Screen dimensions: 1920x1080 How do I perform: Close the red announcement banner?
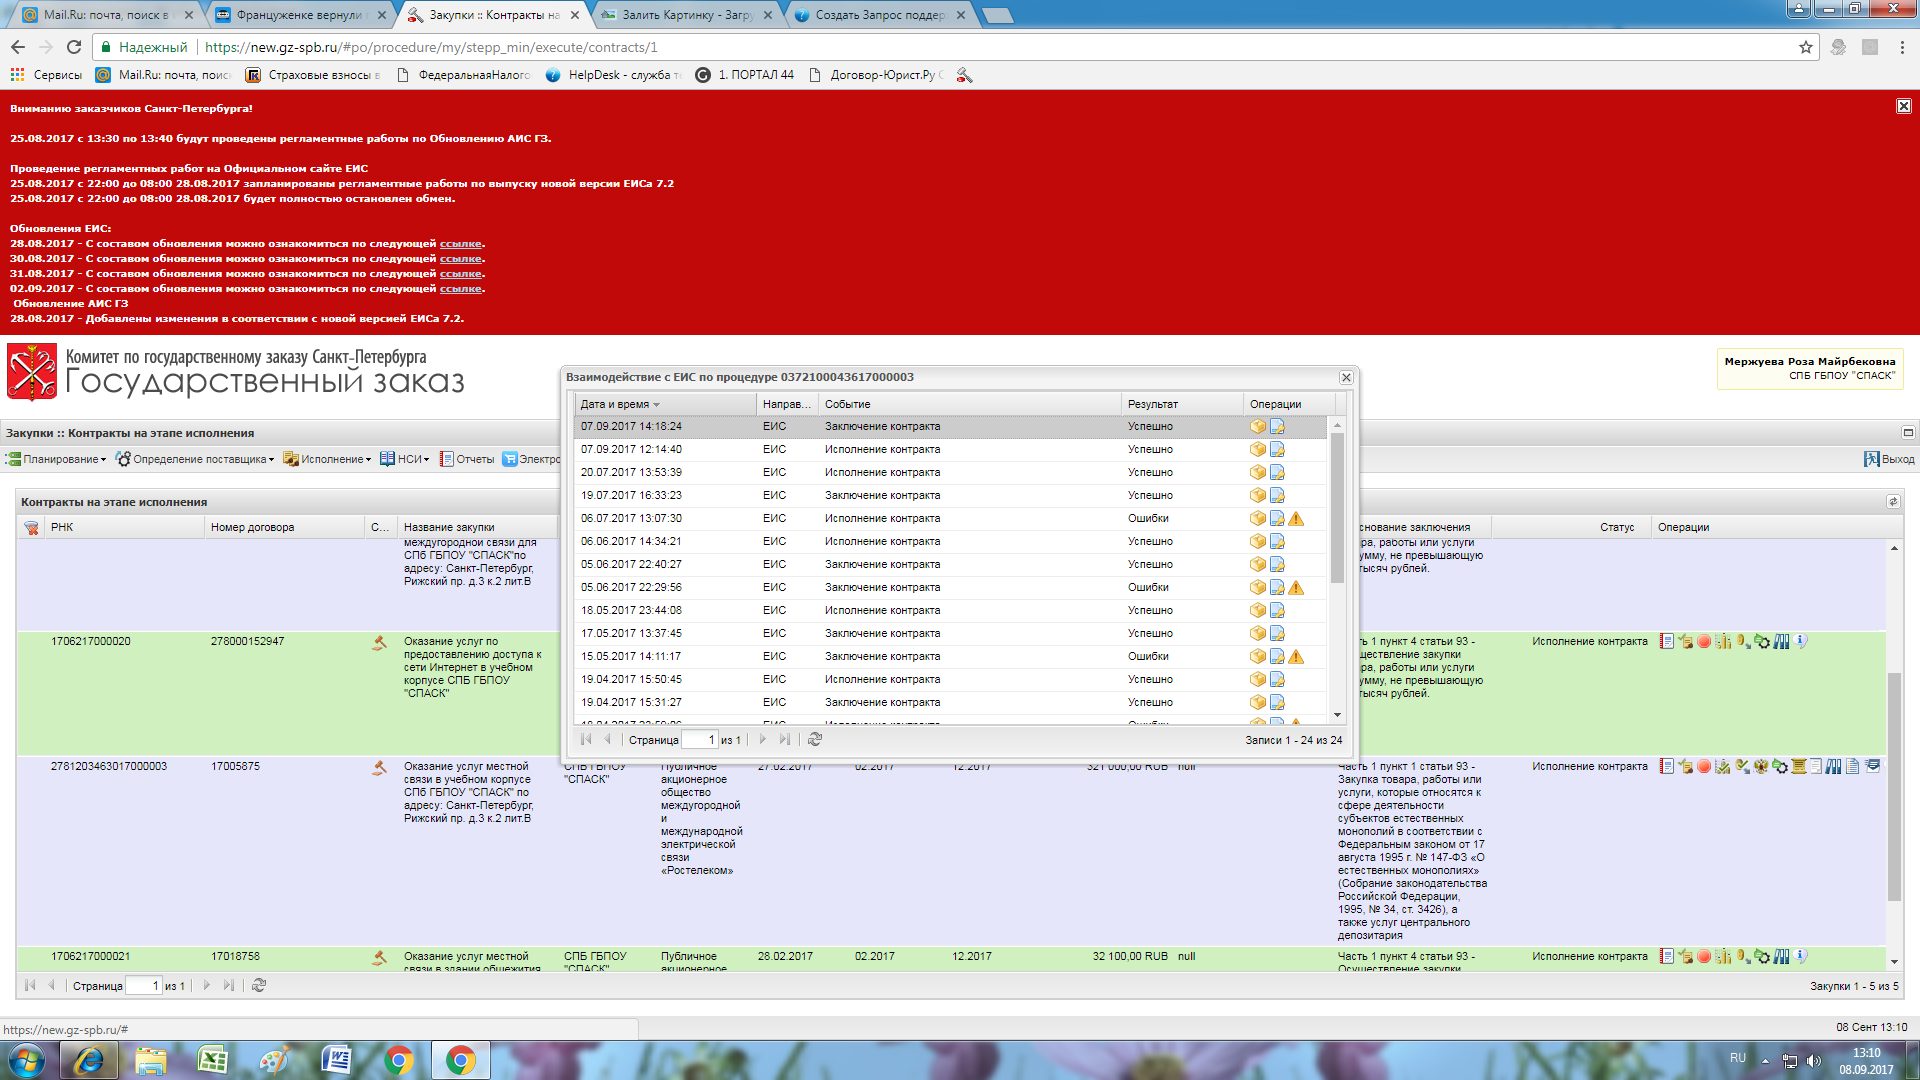pos(1903,106)
